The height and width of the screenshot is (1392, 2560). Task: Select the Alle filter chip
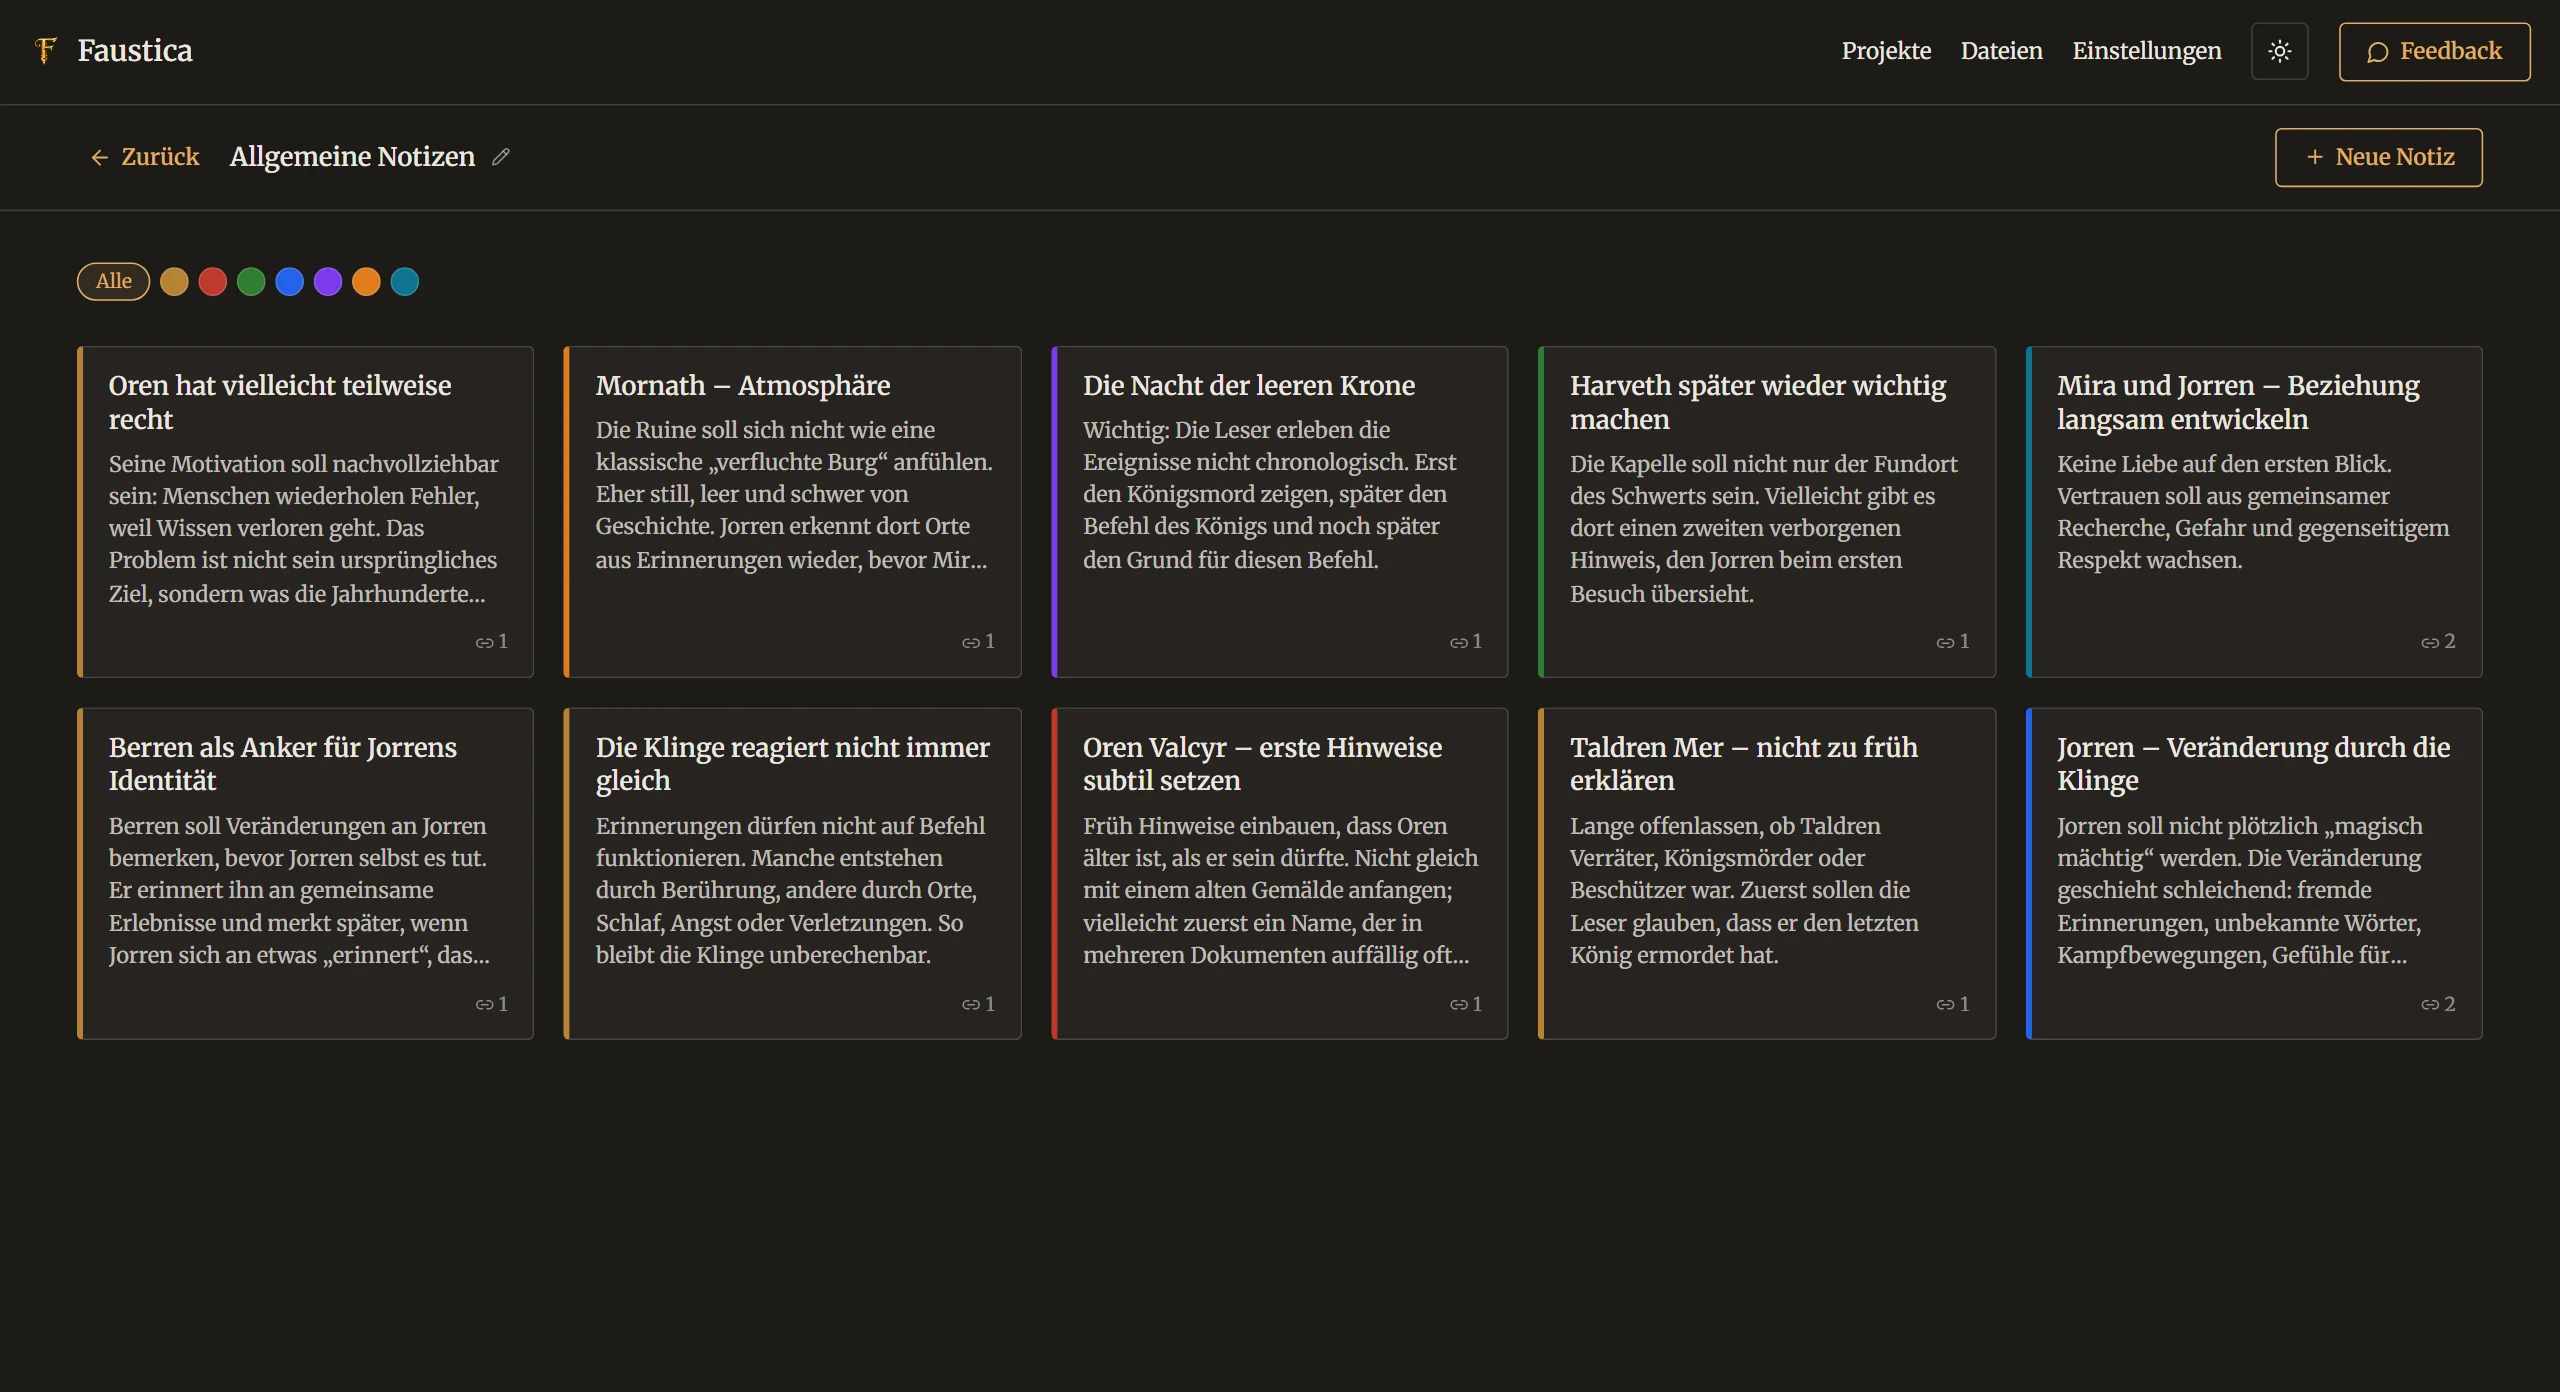pyautogui.click(x=113, y=281)
